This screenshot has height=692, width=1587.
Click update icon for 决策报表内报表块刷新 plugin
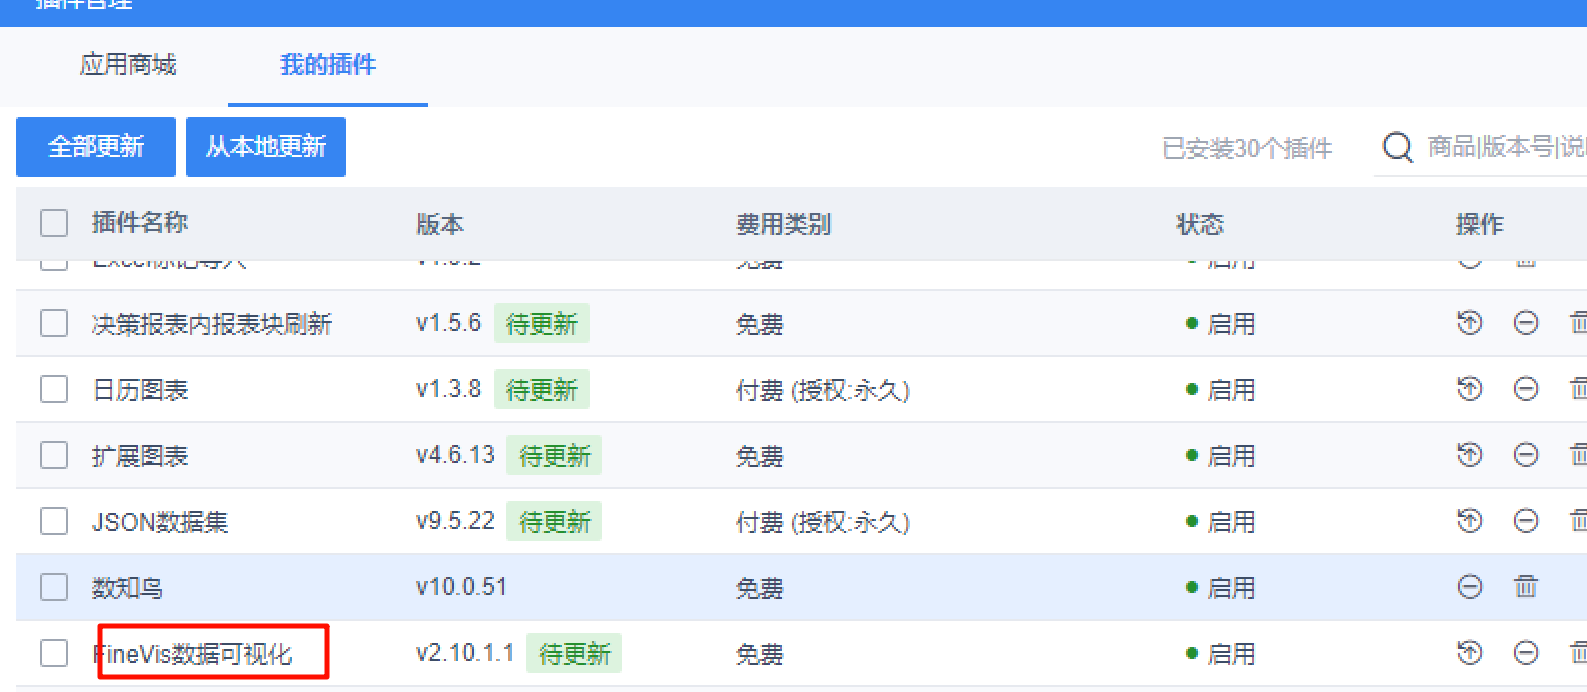coord(1469,323)
